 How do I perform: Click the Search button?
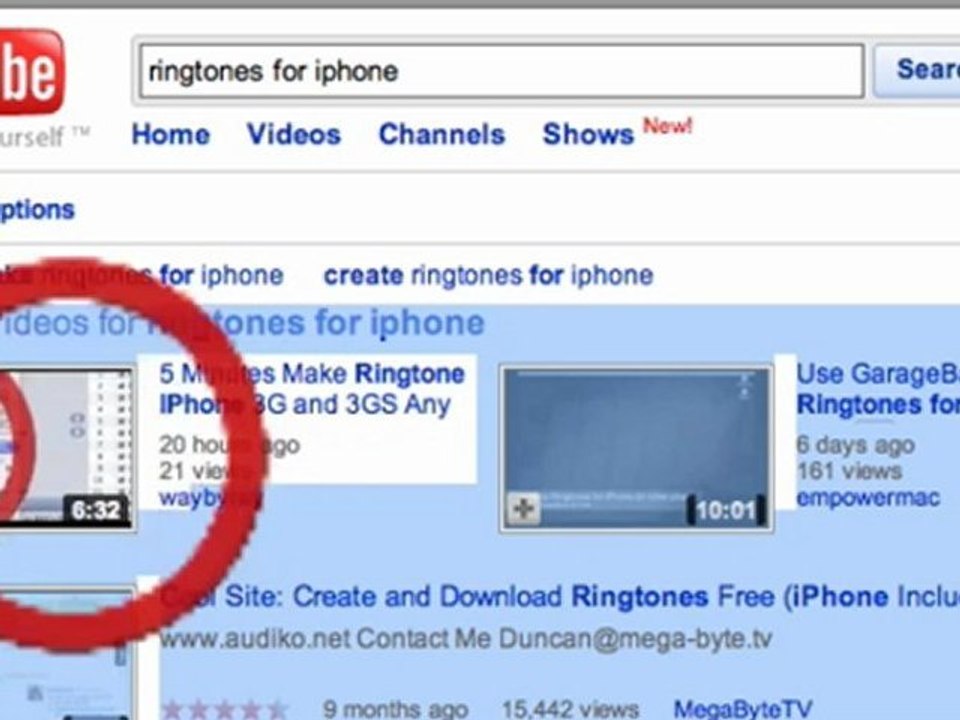(x=918, y=69)
